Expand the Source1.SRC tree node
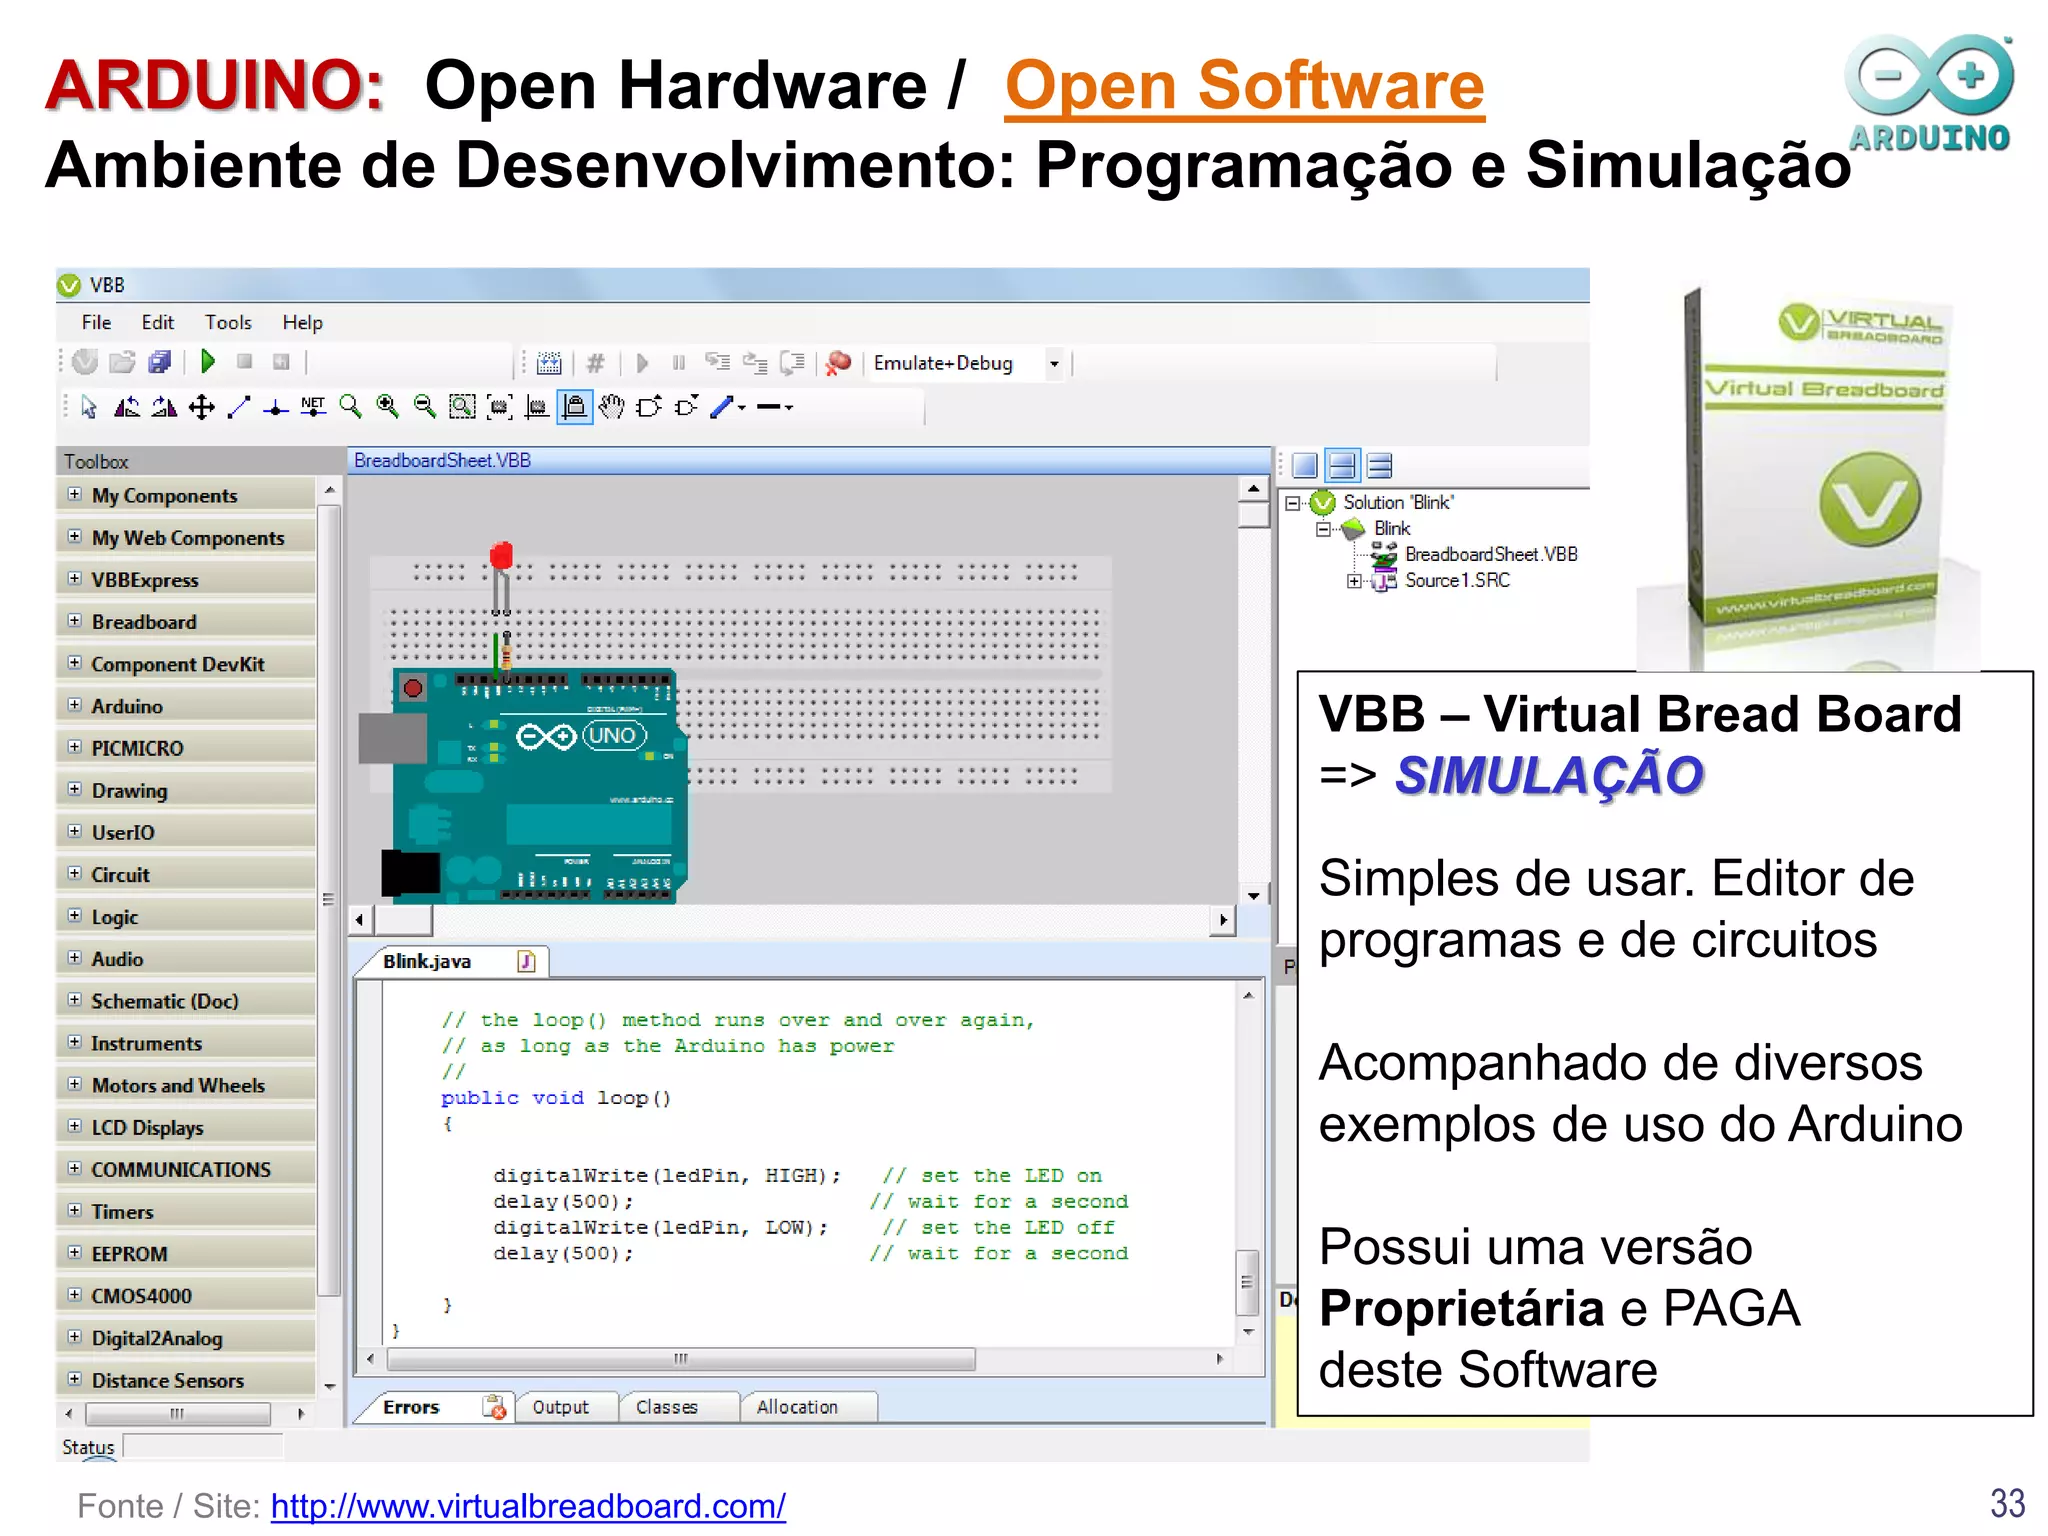 click(x=1354, y=581)
